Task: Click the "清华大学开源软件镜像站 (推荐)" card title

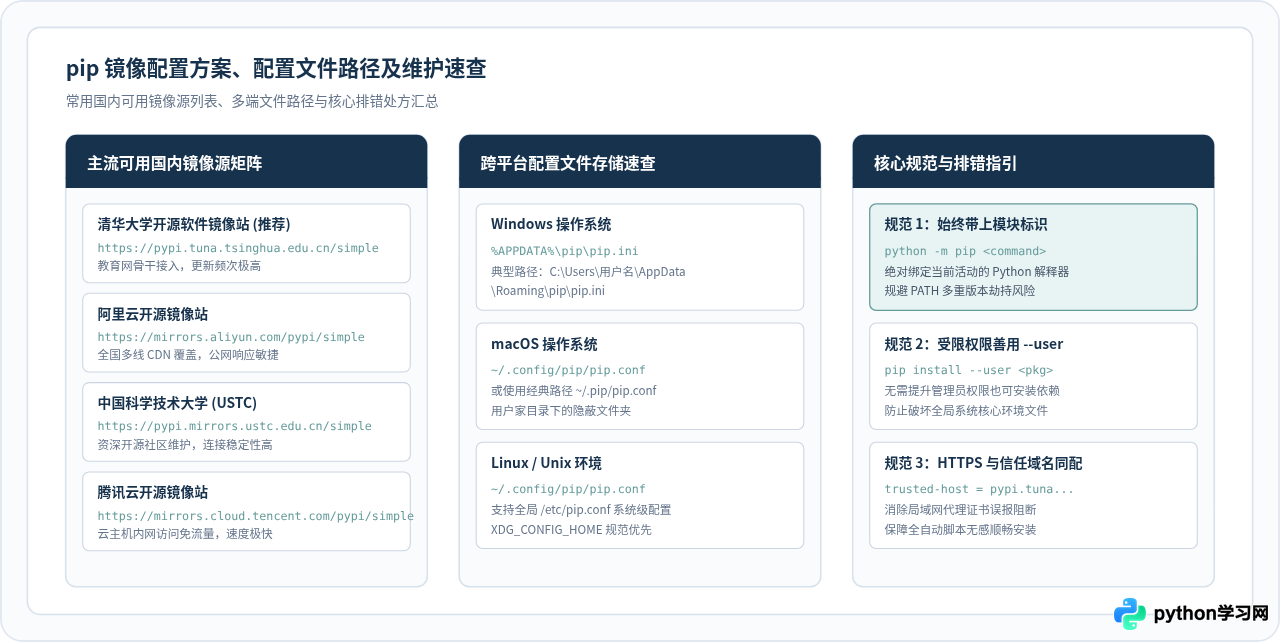Action: point(194,224)
